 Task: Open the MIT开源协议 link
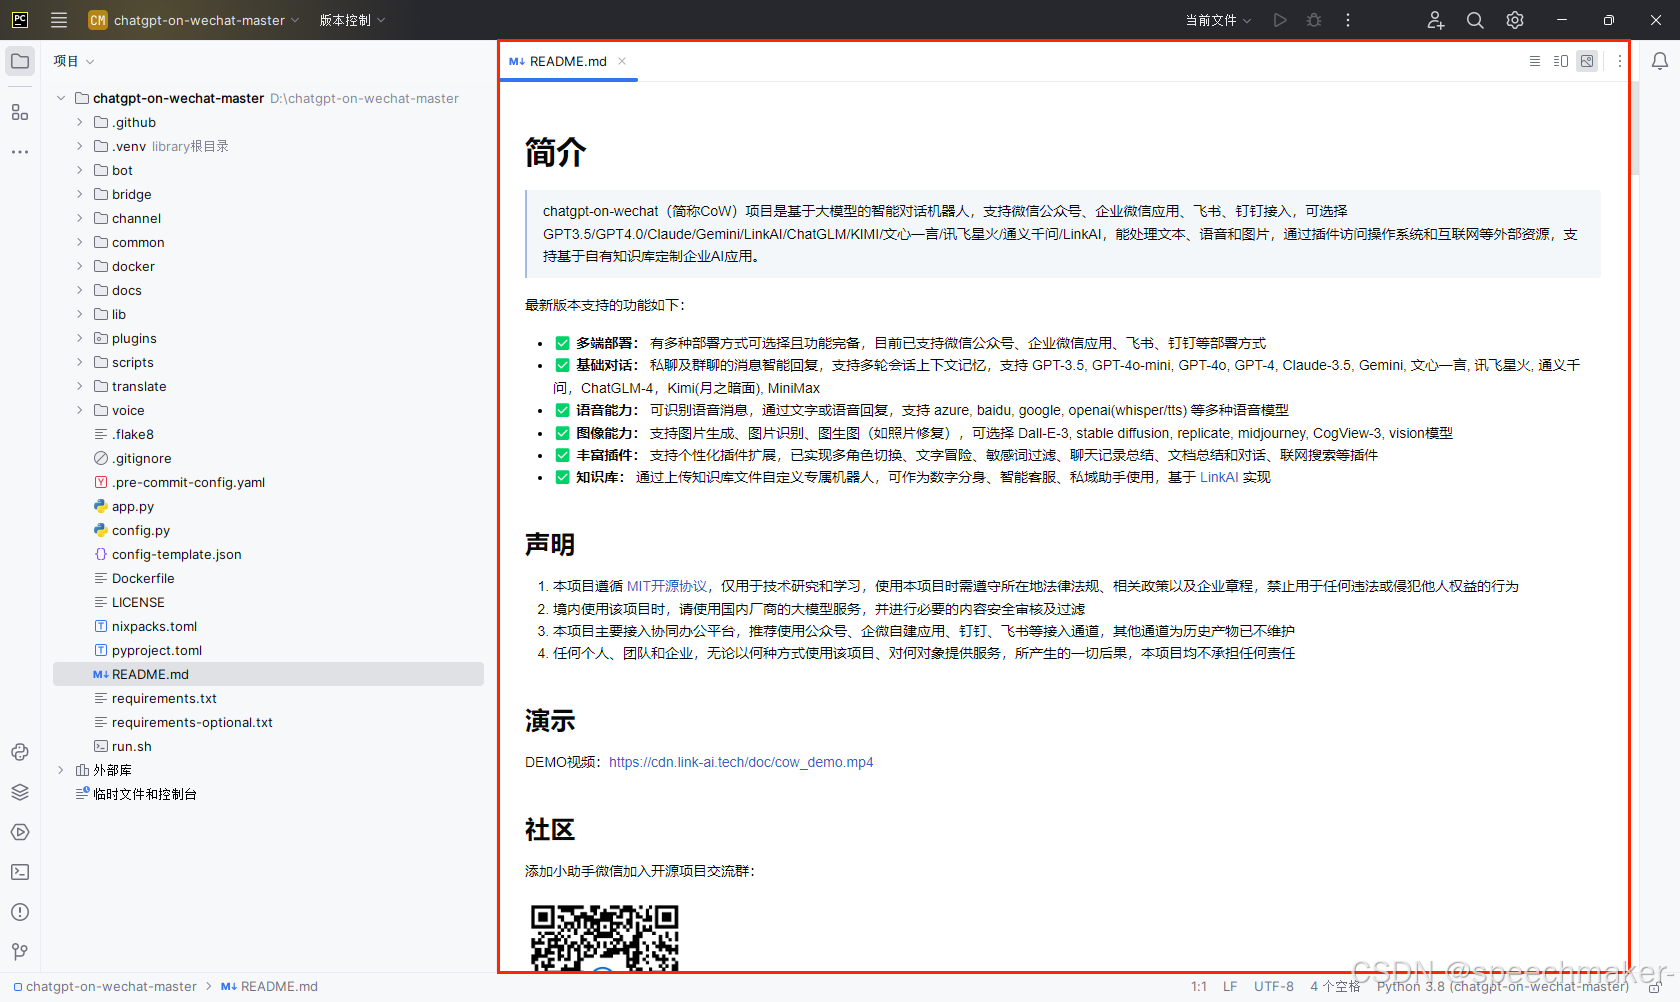[667, 586]
